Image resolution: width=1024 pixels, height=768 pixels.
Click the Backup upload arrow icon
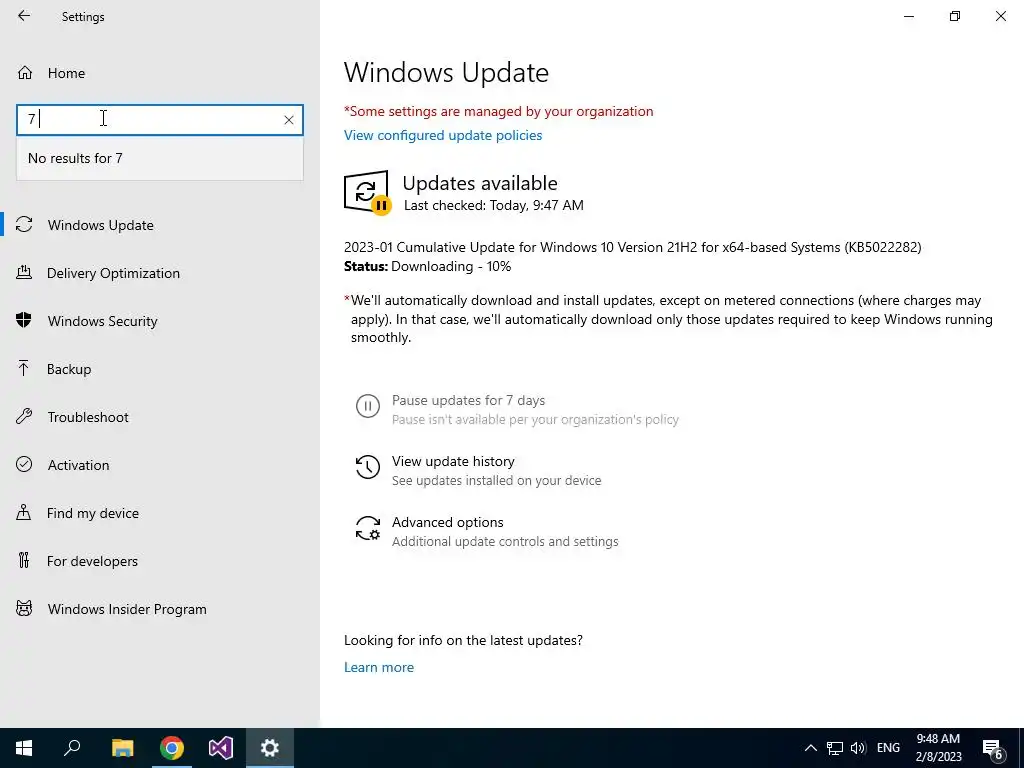pyautogui.click(x=24, y=368)
